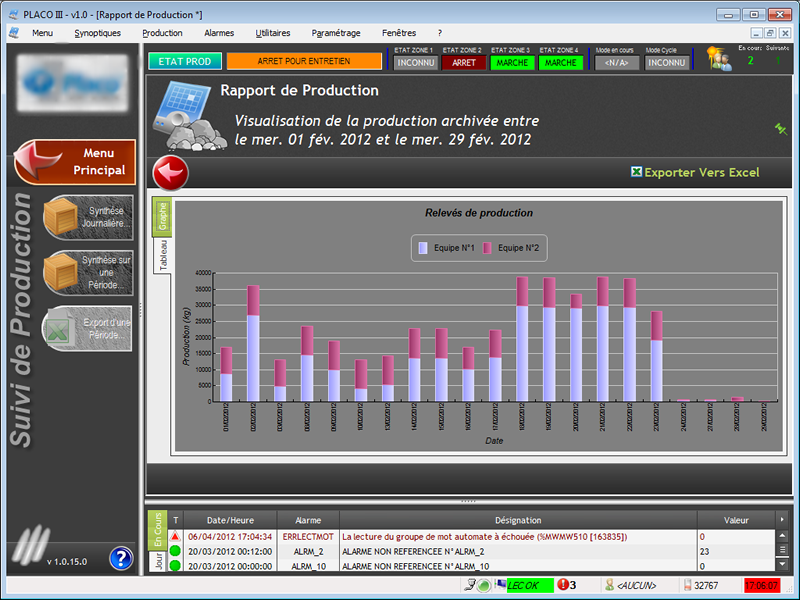Click Exporter Vers Excel link

695,172
